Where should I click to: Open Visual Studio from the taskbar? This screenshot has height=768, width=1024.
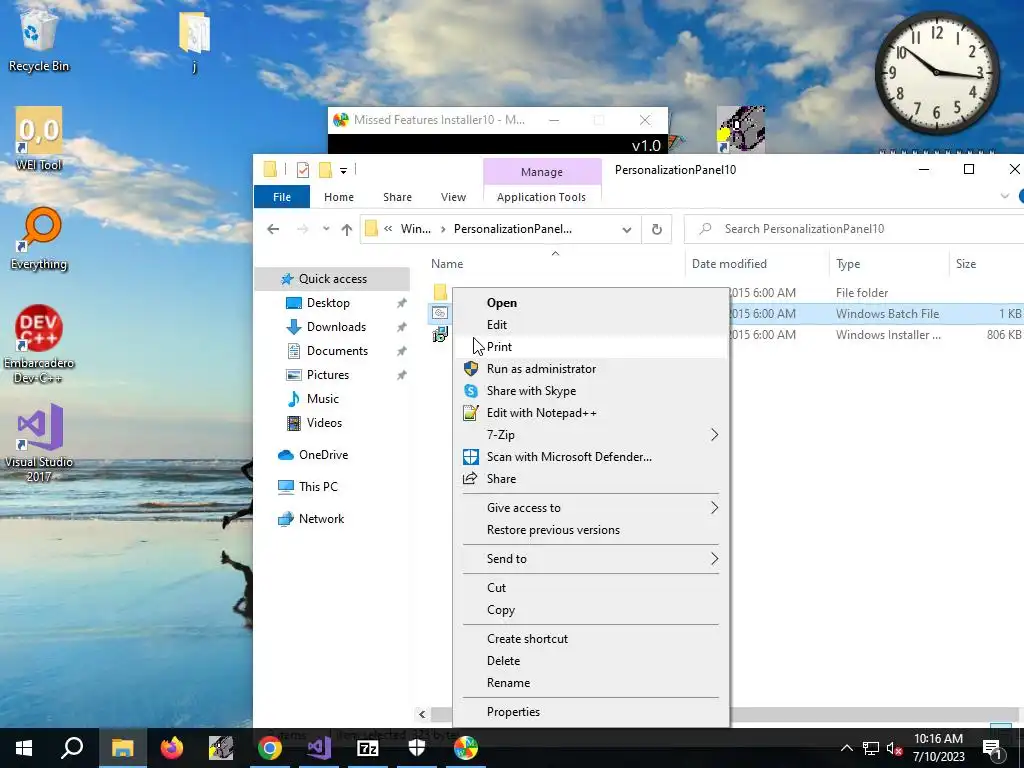[x=319, y=748]
